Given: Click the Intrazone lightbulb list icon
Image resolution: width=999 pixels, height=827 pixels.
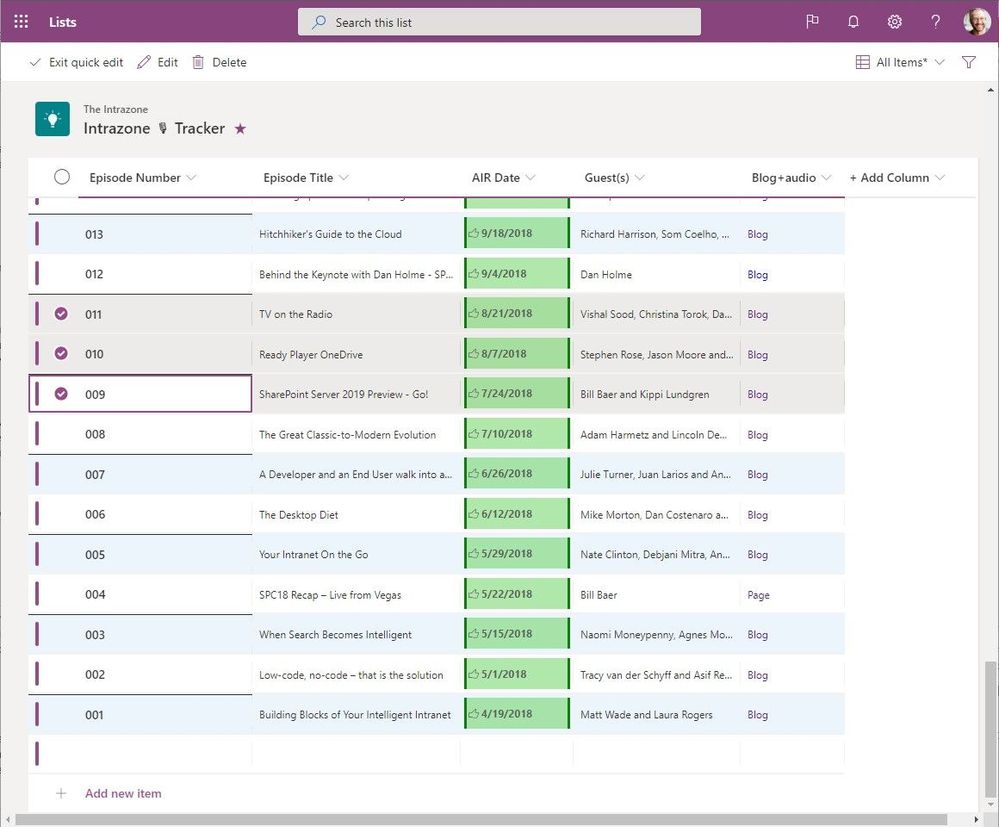Looking at the screenshot, I should (x=52, y=119).
